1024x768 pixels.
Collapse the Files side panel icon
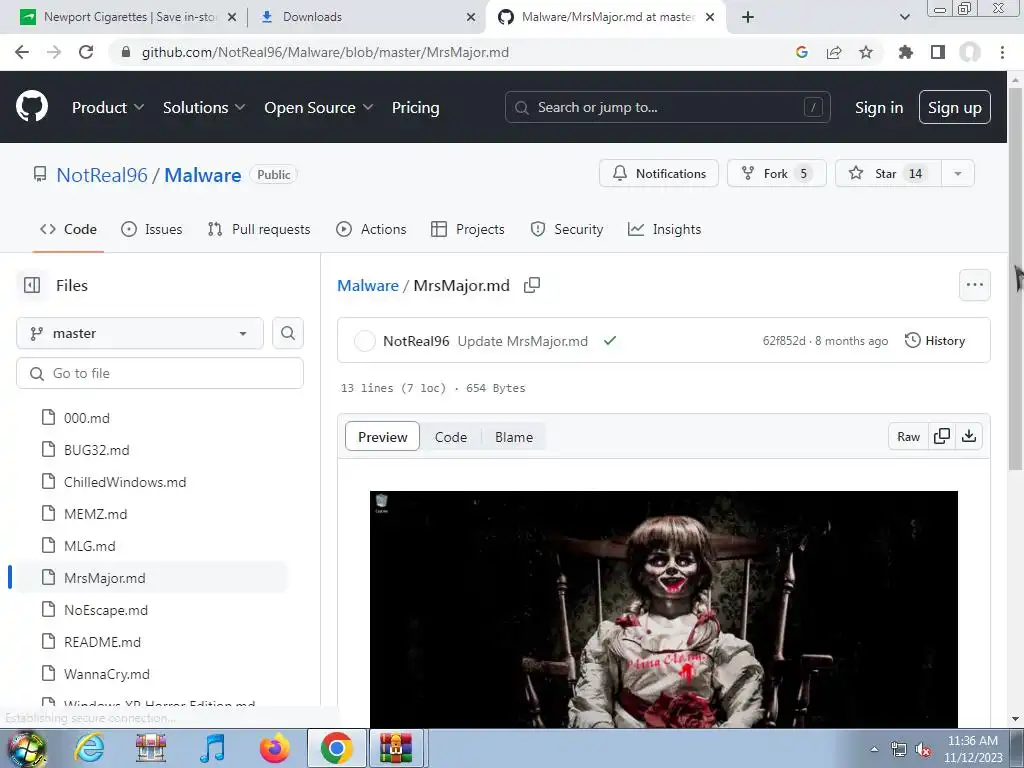32,285
